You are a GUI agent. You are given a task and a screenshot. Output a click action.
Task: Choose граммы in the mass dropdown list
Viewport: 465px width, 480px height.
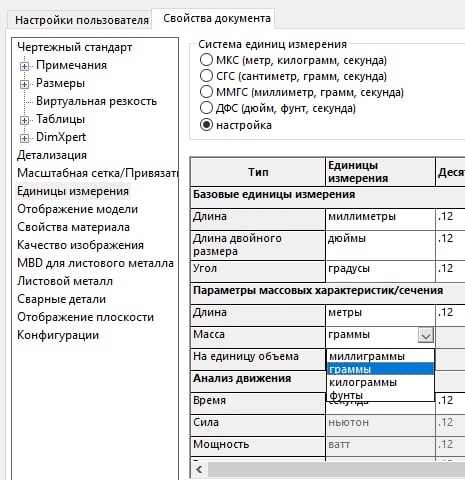(x=380, y=369)
